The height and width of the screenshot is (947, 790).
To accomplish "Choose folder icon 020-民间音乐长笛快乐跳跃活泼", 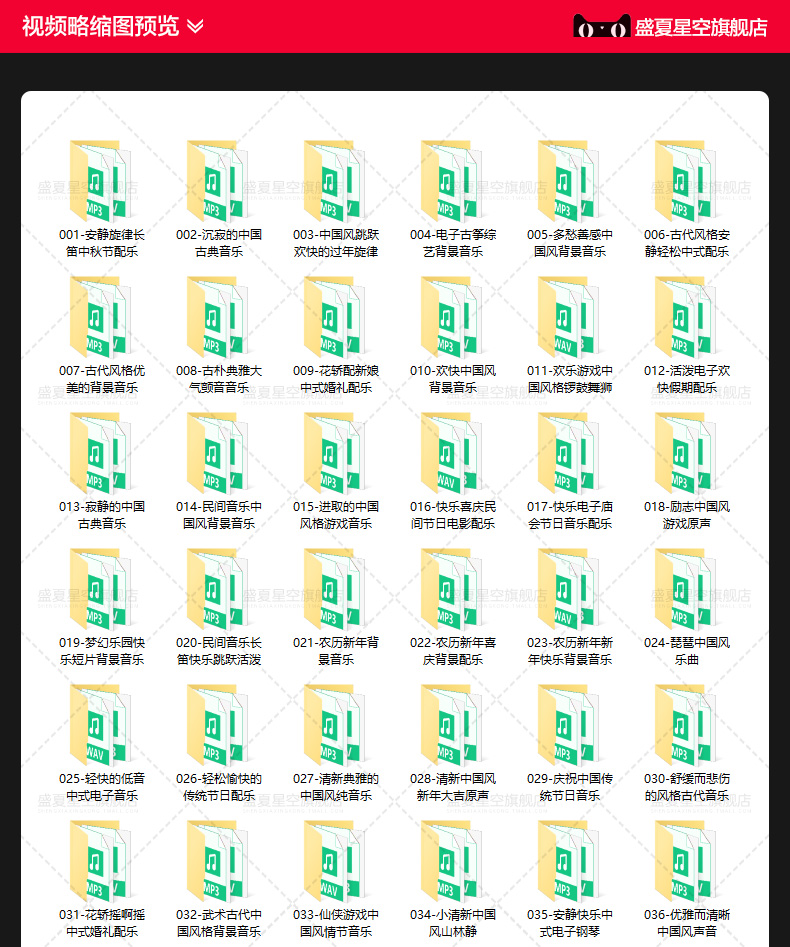I will click(x=218, y=589).
